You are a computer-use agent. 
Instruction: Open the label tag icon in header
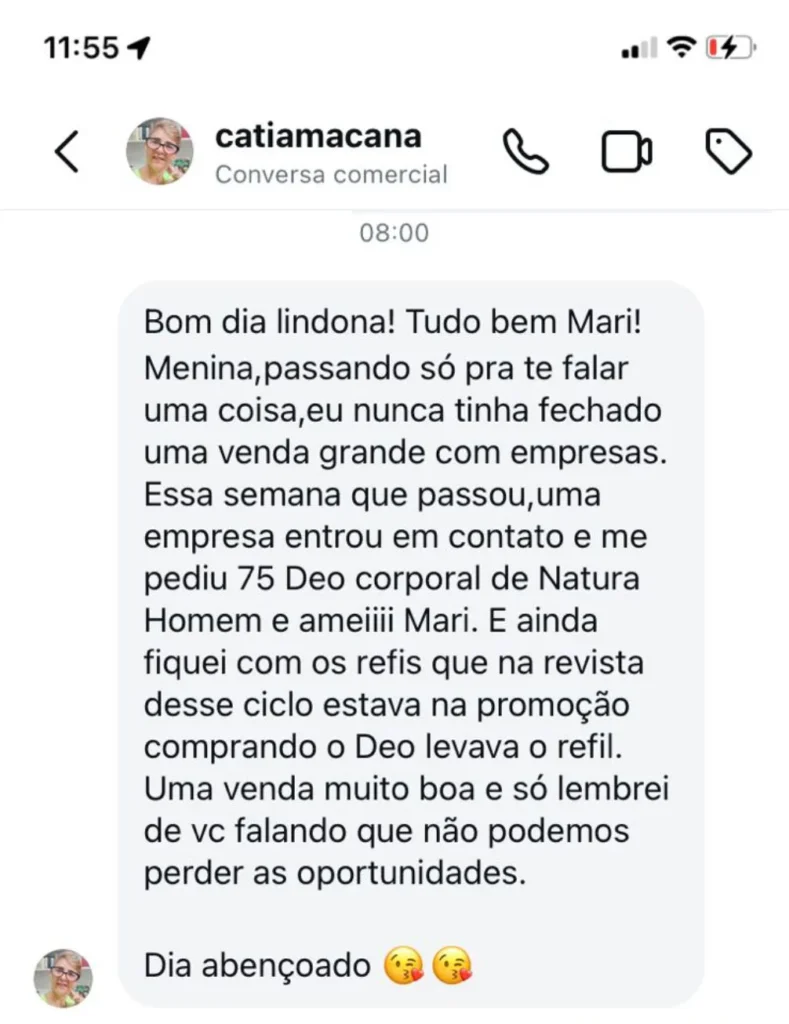(x=729, y=152)
